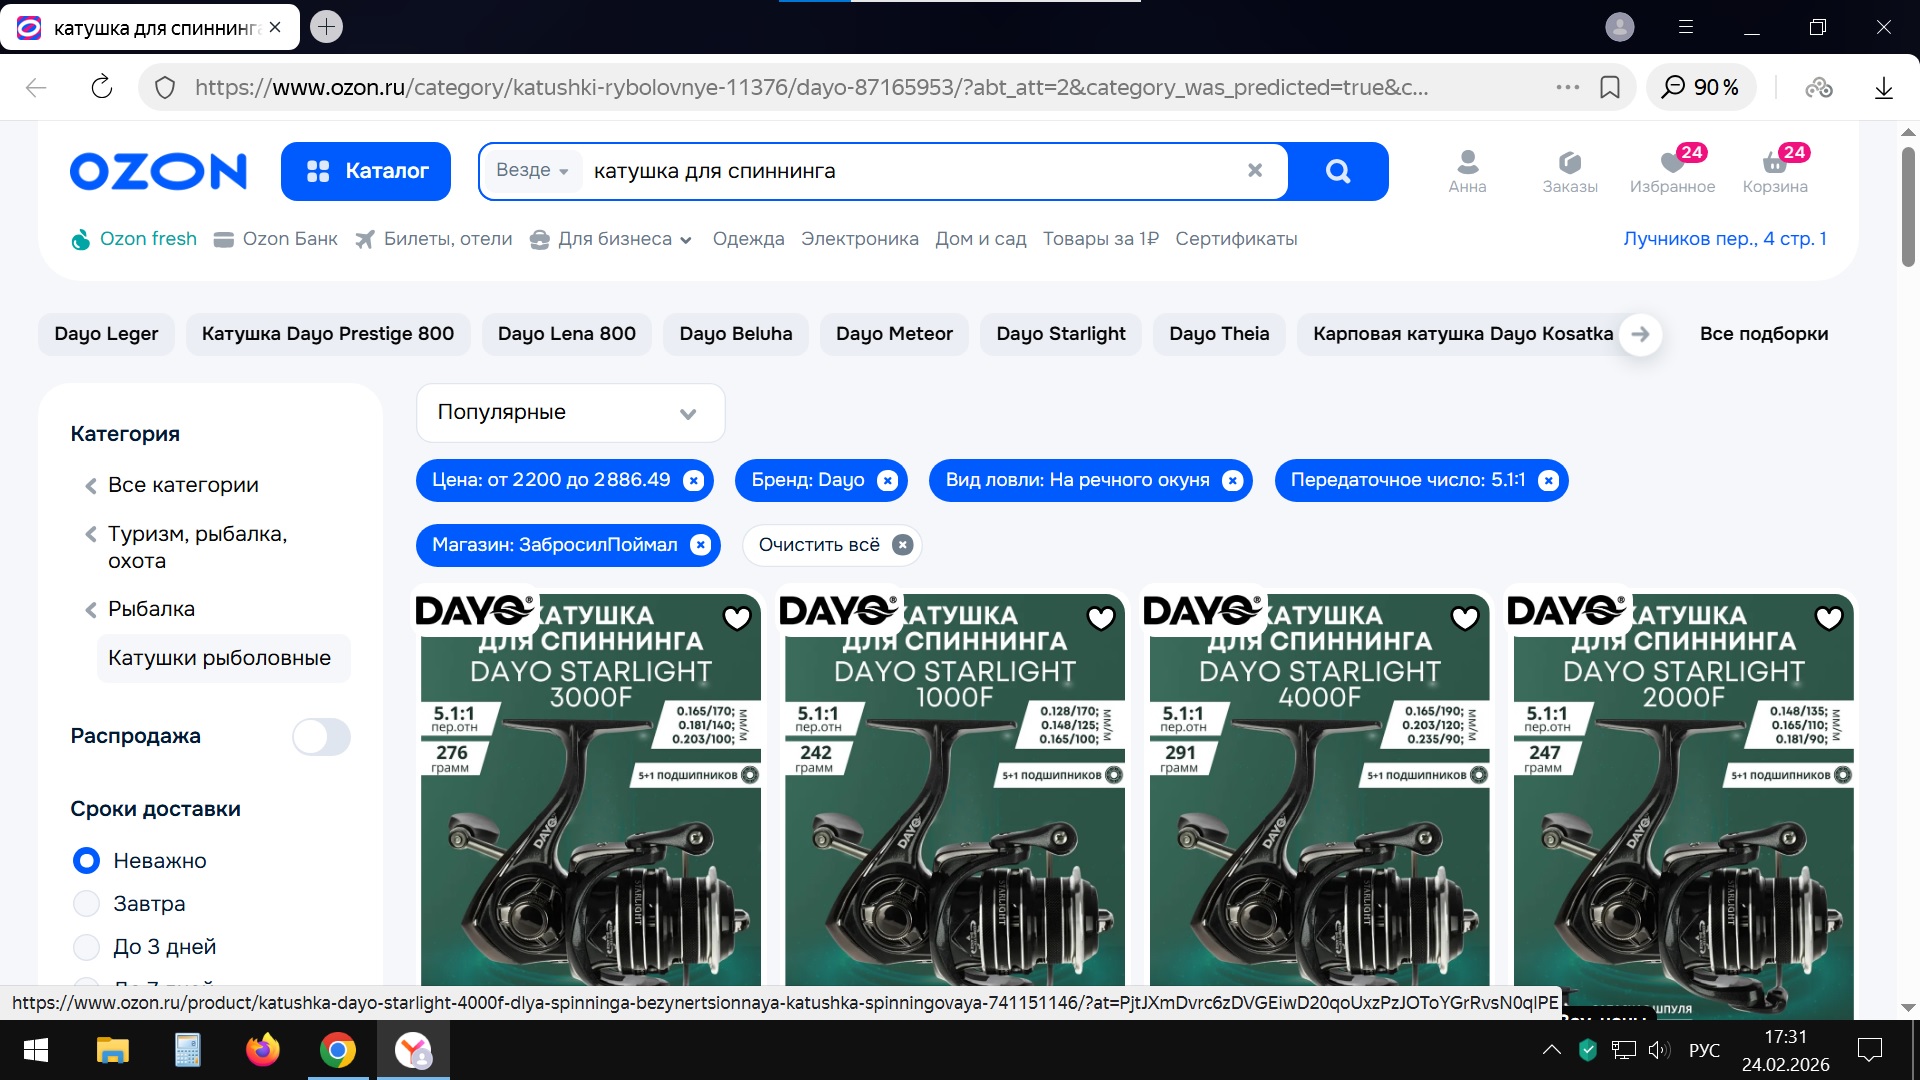Add Dayo Starlight 3000F to favorites
The height and width of the screenshot is (1080, 1920).
click(737, 619)
